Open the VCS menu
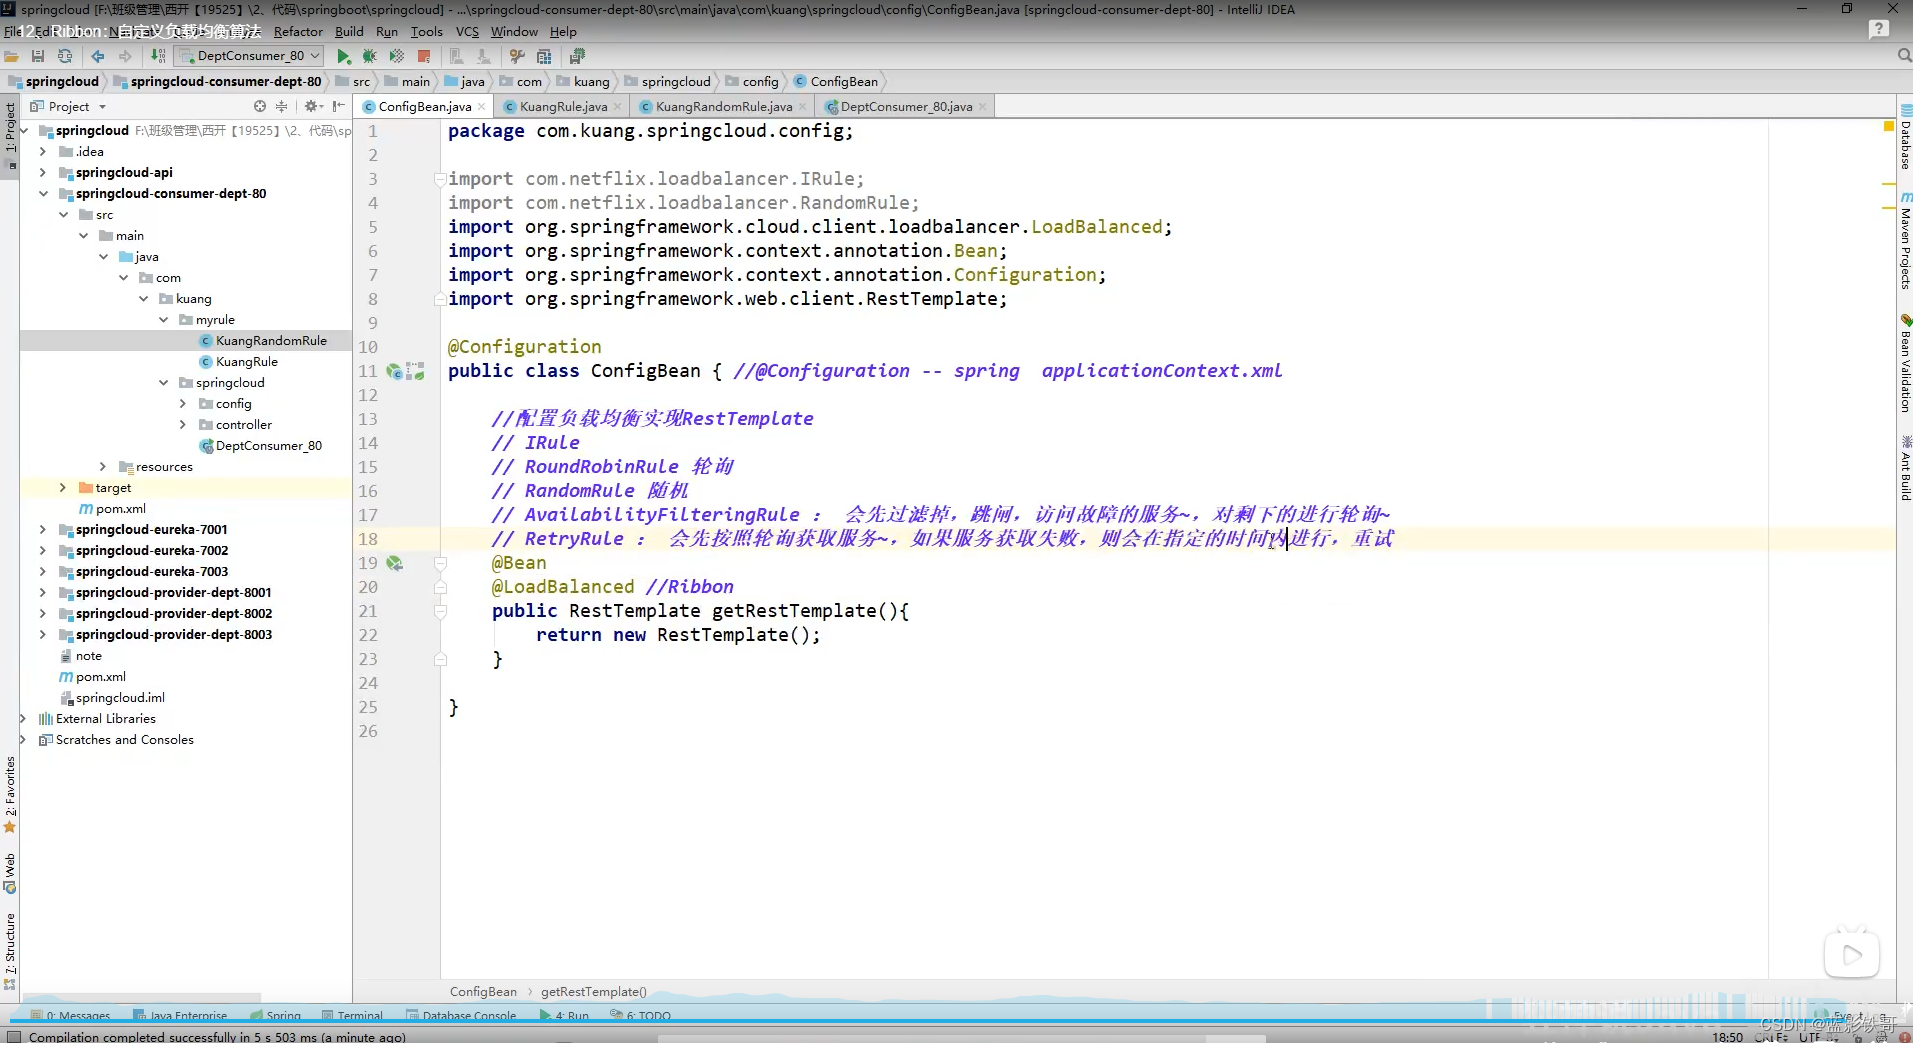 click(467, 32)
